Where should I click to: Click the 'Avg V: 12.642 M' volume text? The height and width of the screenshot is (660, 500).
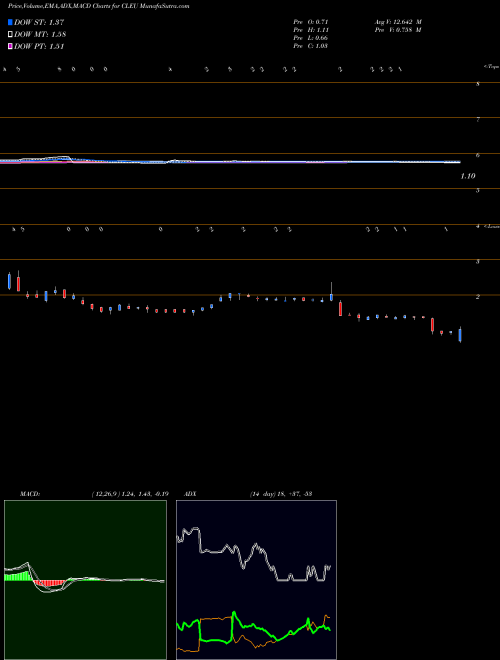[x=398, y=22]
